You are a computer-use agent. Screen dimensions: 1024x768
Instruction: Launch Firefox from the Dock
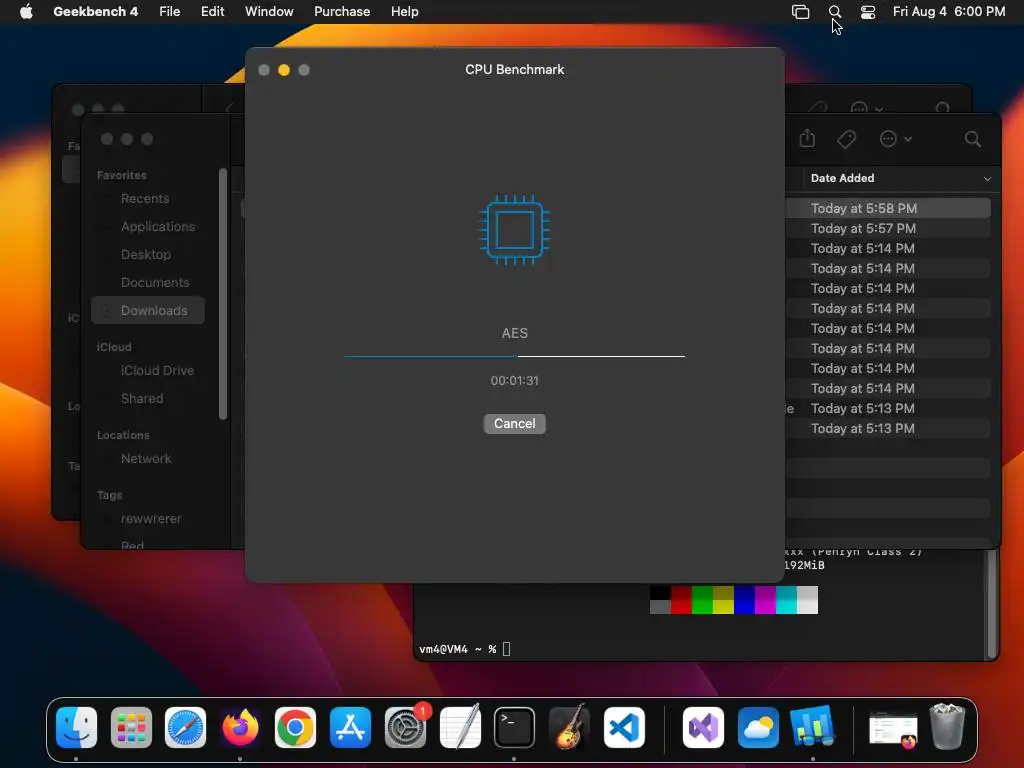tap(240, 728)
